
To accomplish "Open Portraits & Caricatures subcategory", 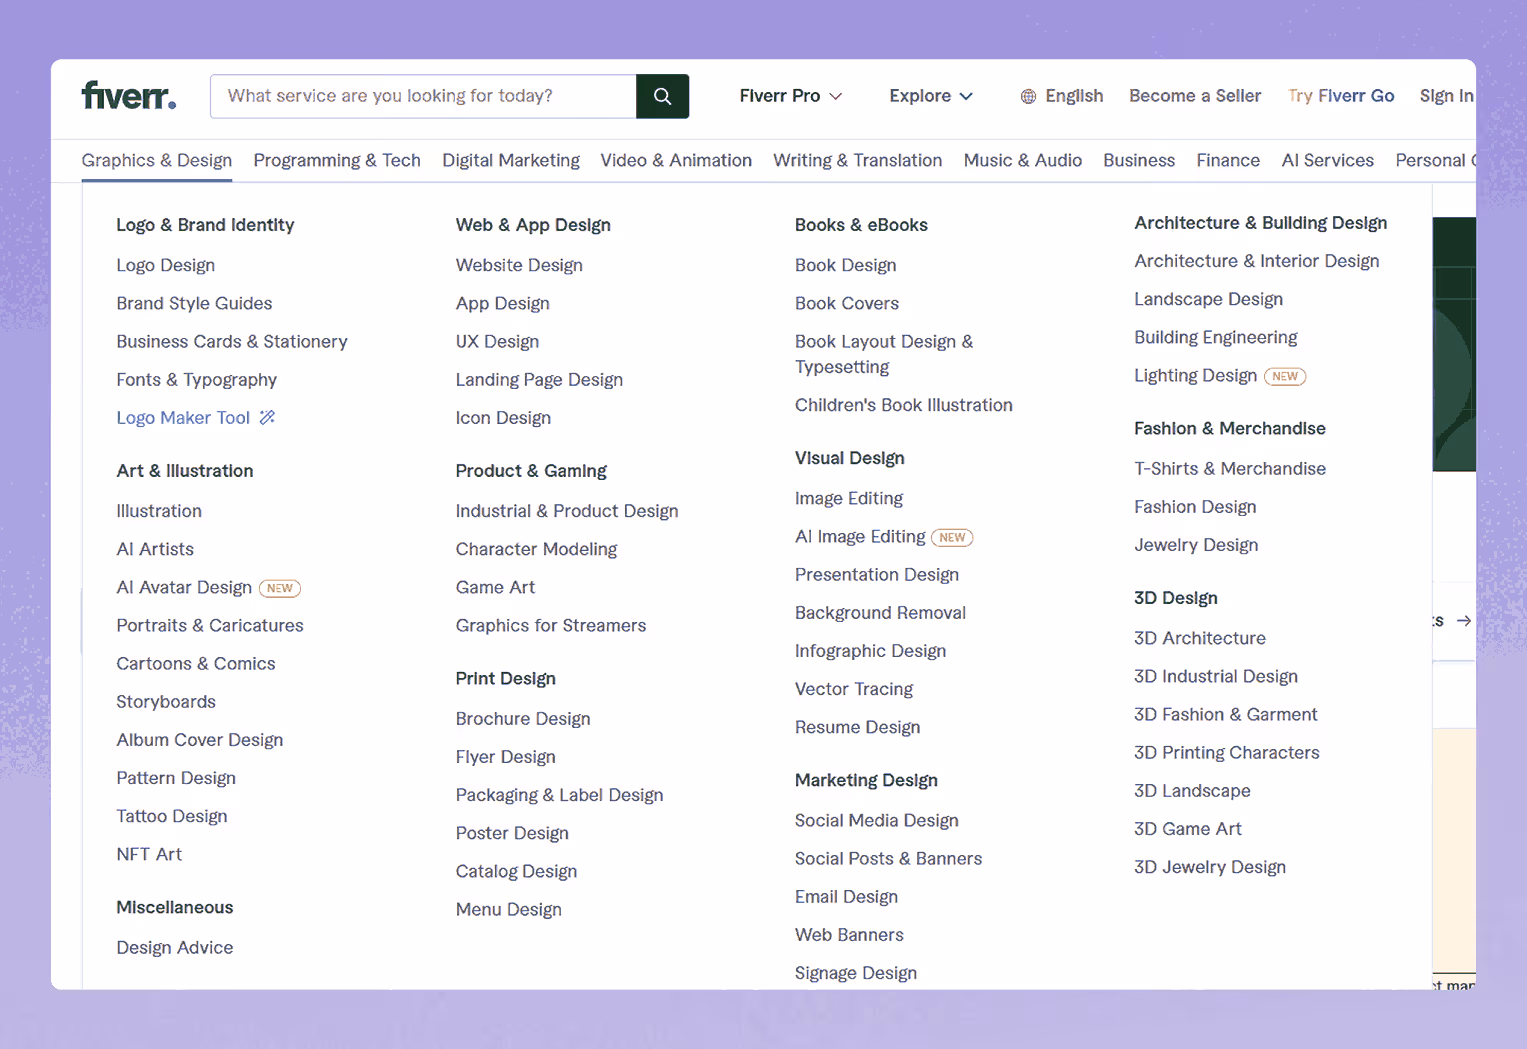I will point(210,625).
